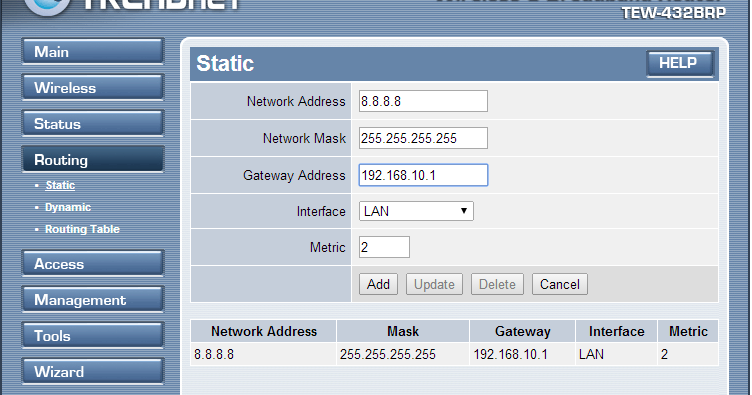Open the Tools menu section

point(93,336)
